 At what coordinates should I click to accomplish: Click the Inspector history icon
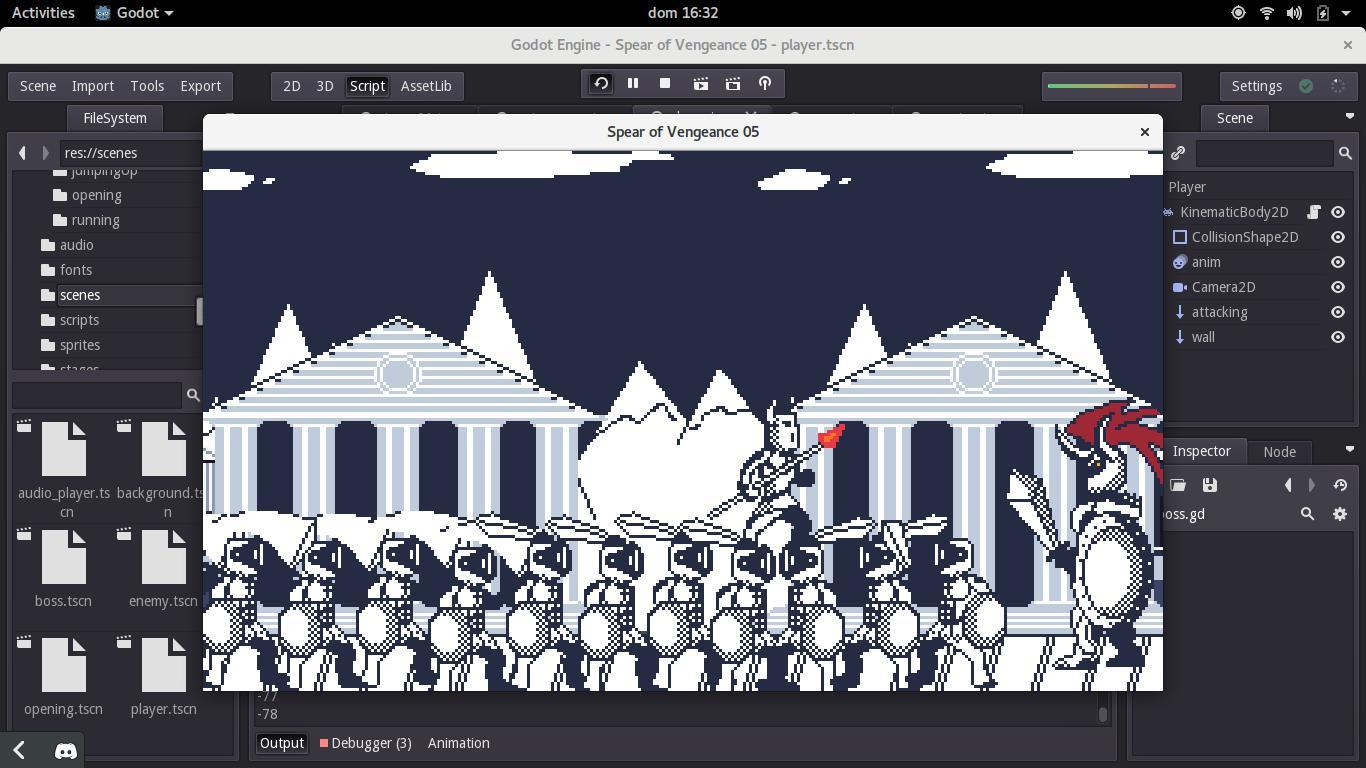pos(1340,485)
